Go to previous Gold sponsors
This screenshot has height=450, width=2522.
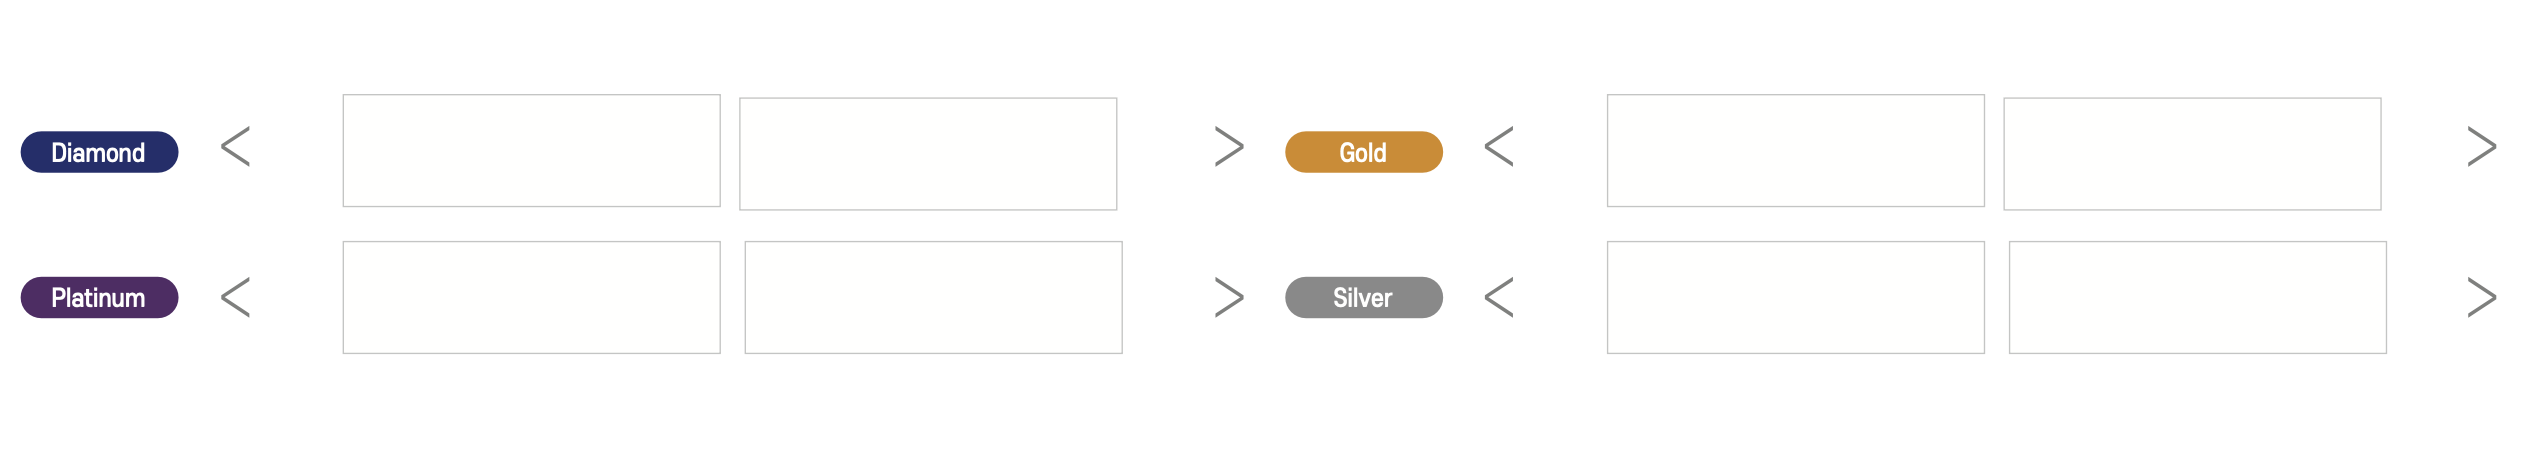(1499, 147)
